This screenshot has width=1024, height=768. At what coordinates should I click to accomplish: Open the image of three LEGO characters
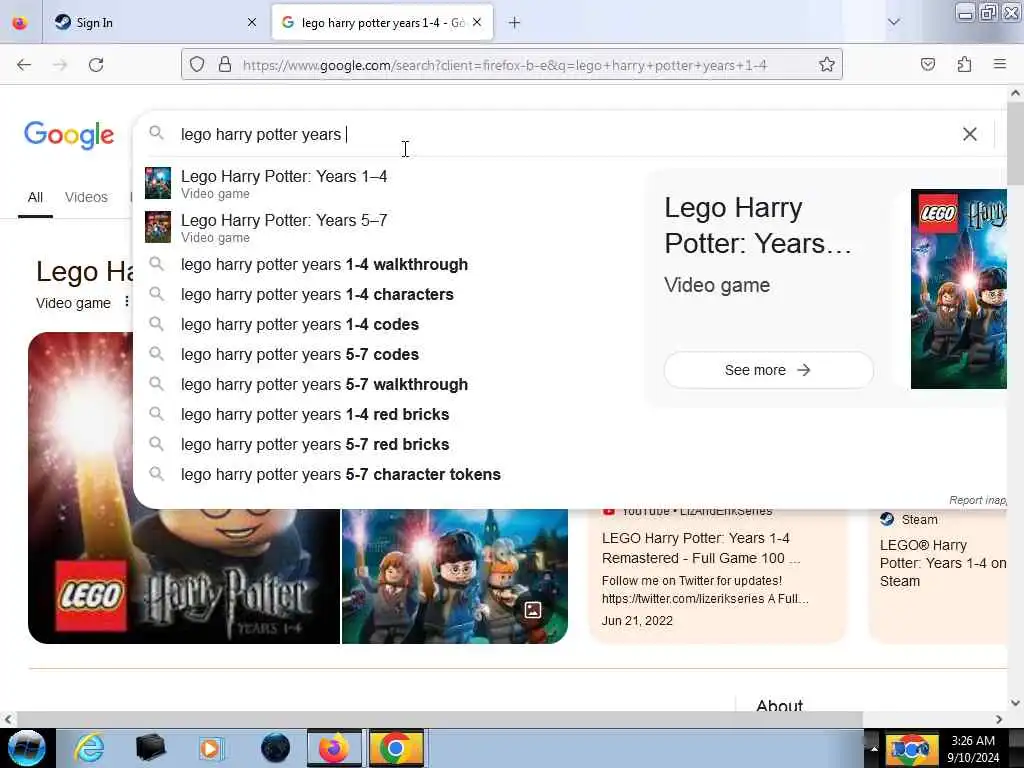pos(455,577)
